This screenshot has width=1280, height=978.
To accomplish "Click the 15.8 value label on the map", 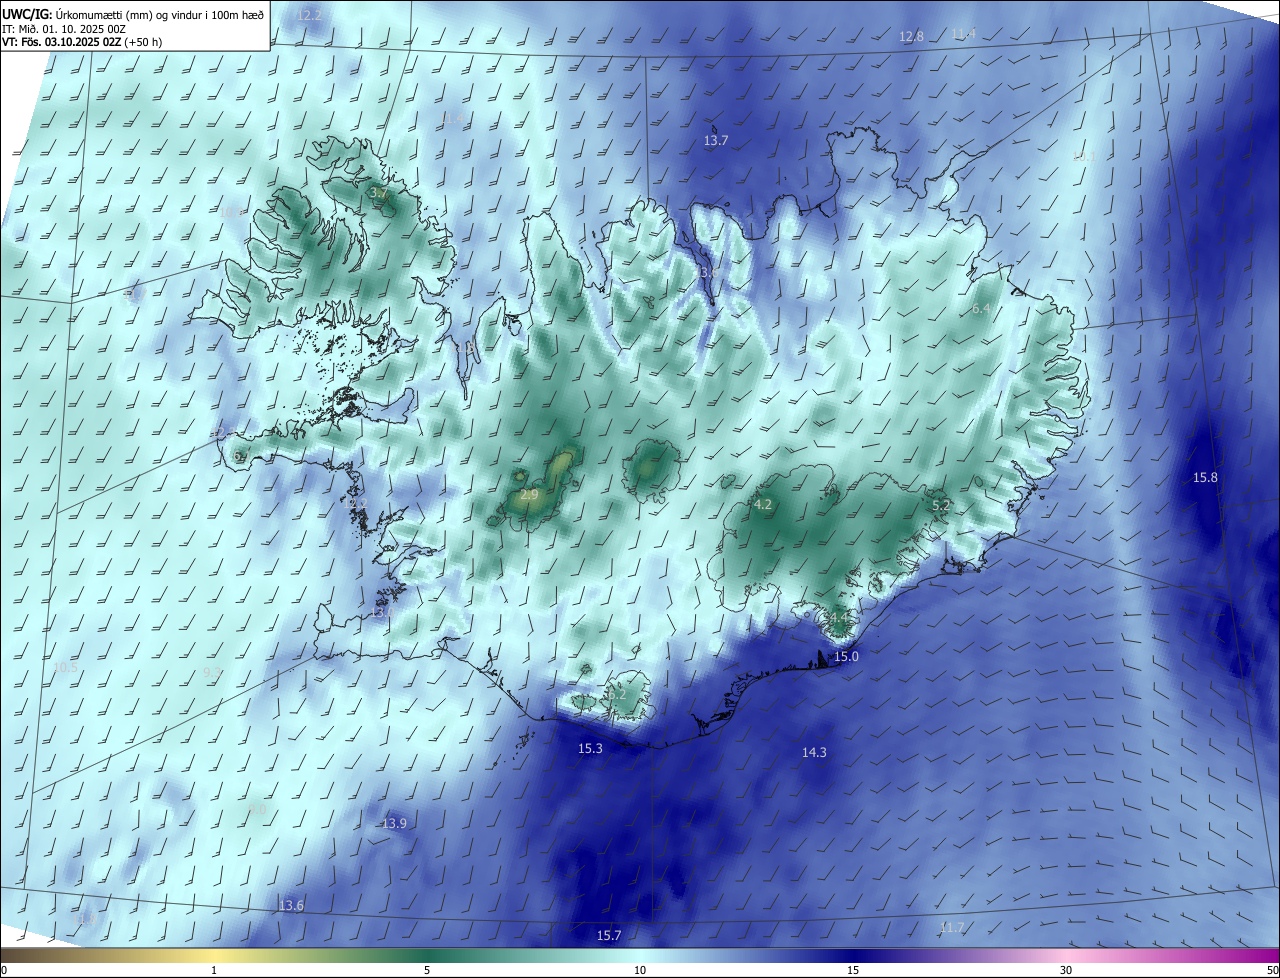I will (x=1206, y=477).
